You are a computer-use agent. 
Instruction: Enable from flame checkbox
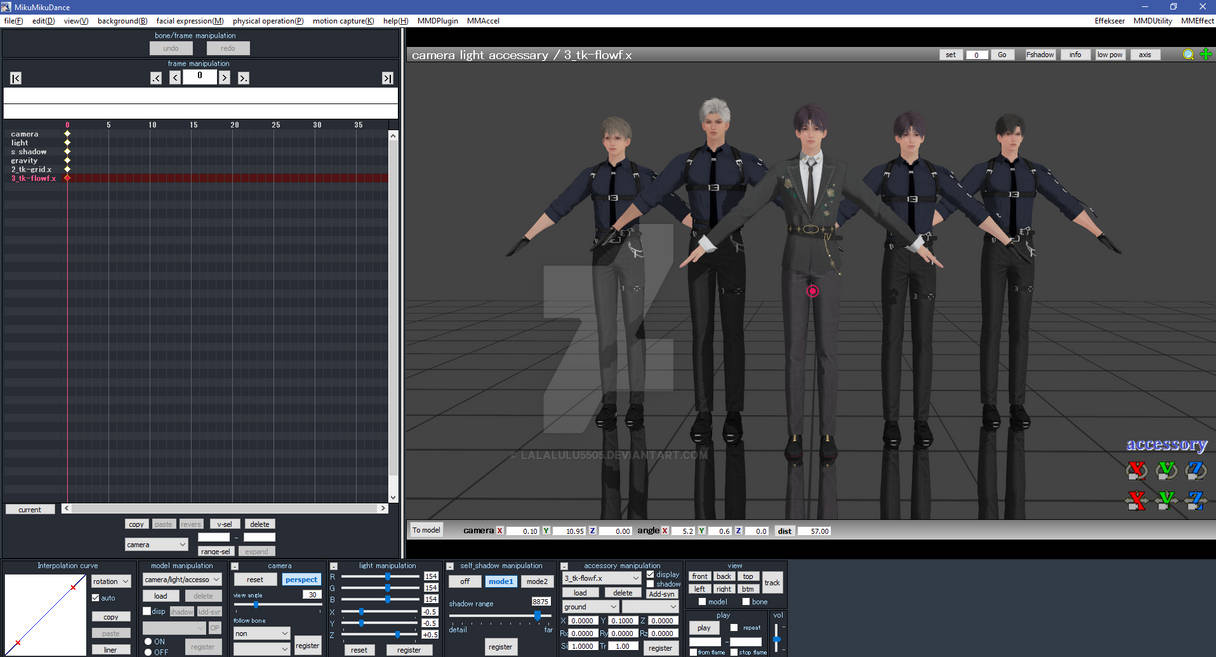coord(693,652)
